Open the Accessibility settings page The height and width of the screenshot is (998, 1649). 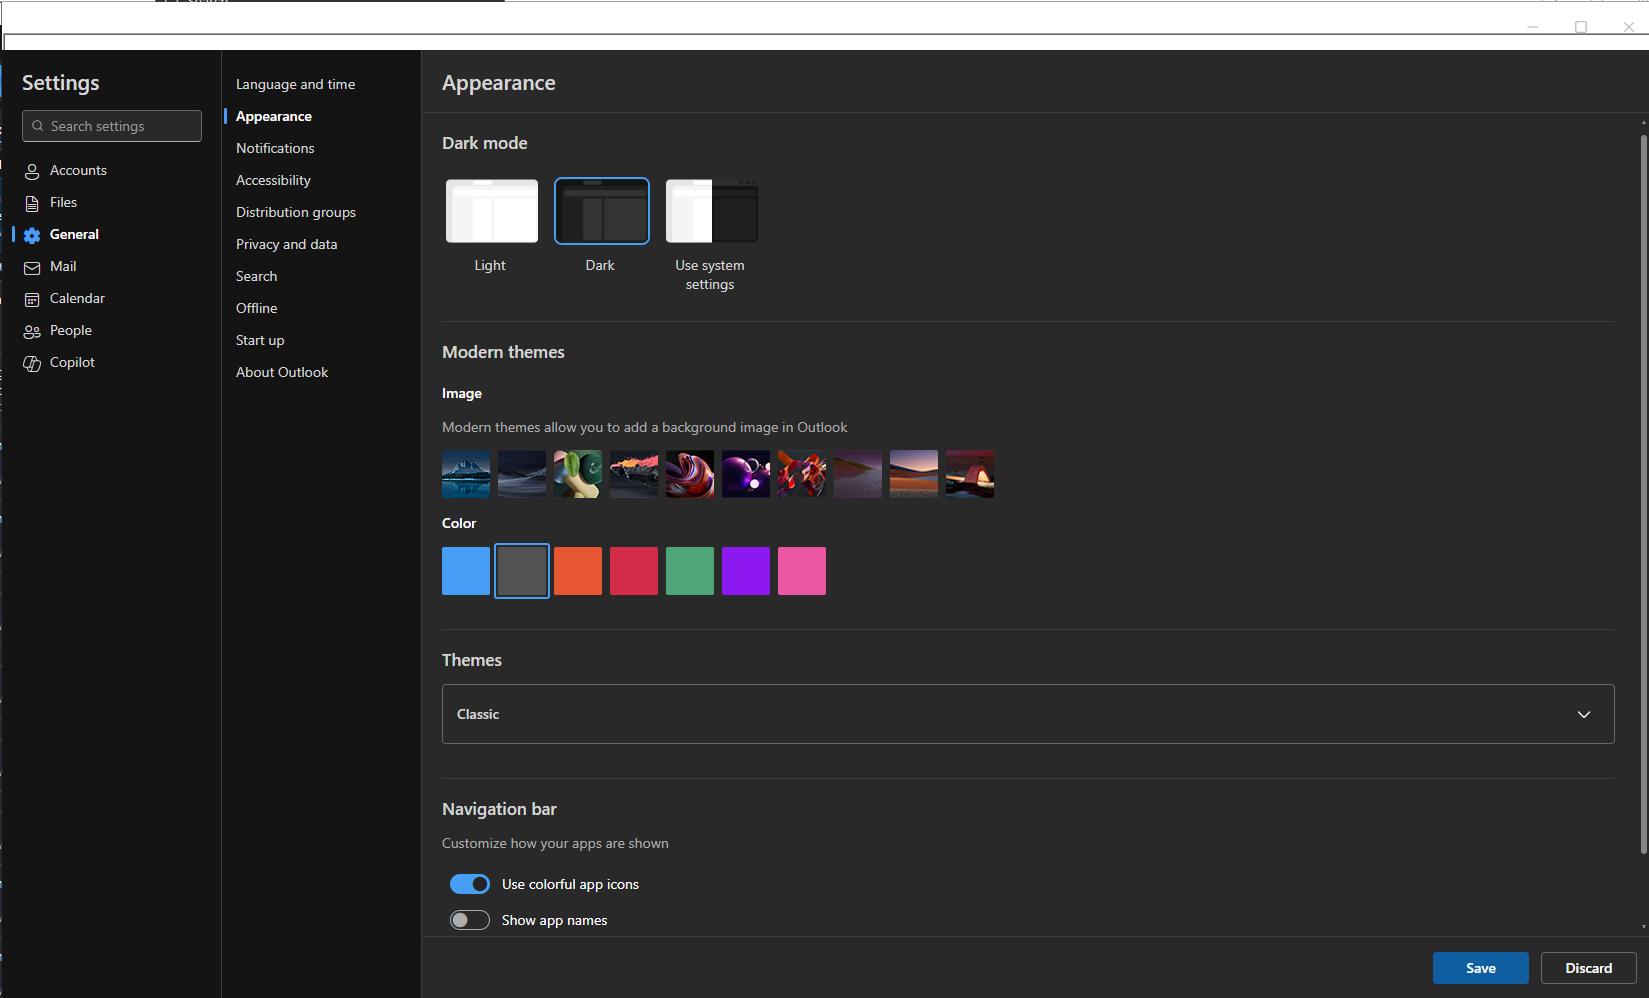(x=273, y=180)
